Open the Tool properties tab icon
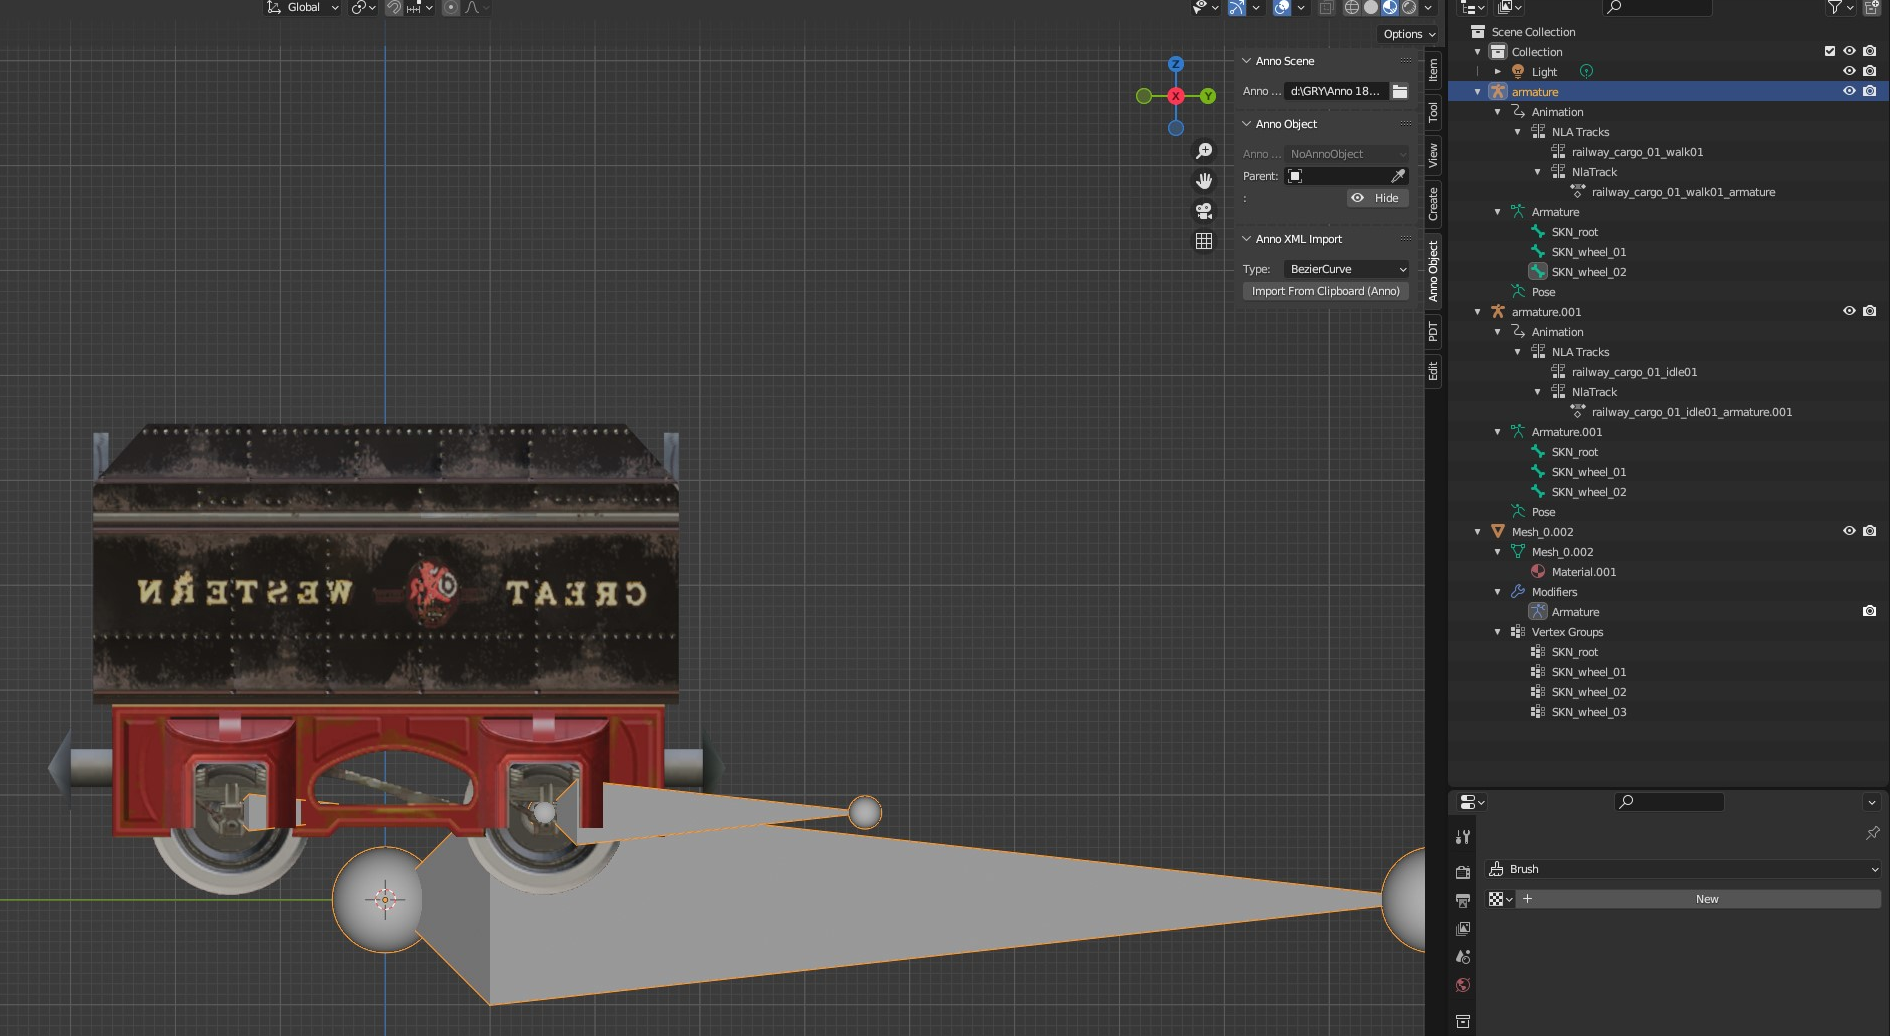Image resolution: width=1890 pixels, height=1036 pixels. (x=1463, y=837)
